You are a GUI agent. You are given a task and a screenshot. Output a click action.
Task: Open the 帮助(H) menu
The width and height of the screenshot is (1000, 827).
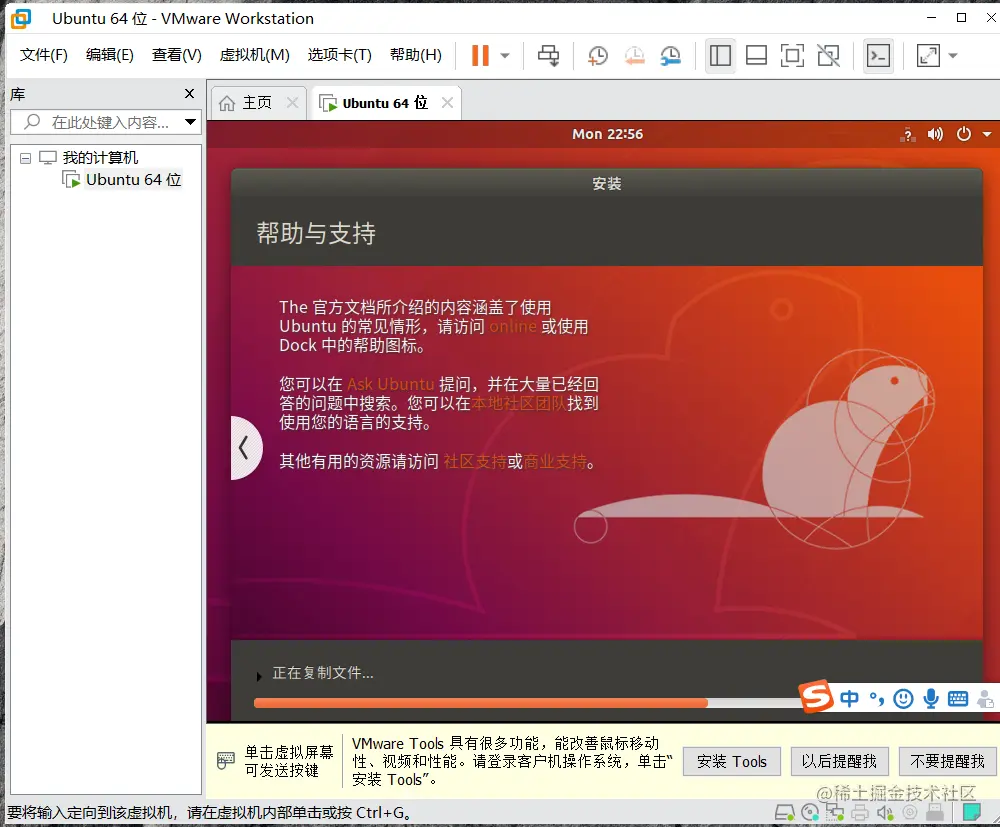pyautogui.click(x=416, y=55)
